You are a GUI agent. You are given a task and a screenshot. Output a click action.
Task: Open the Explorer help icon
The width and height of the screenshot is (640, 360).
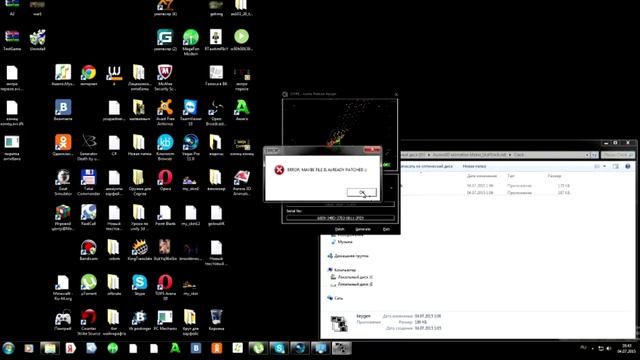(628, 167)
